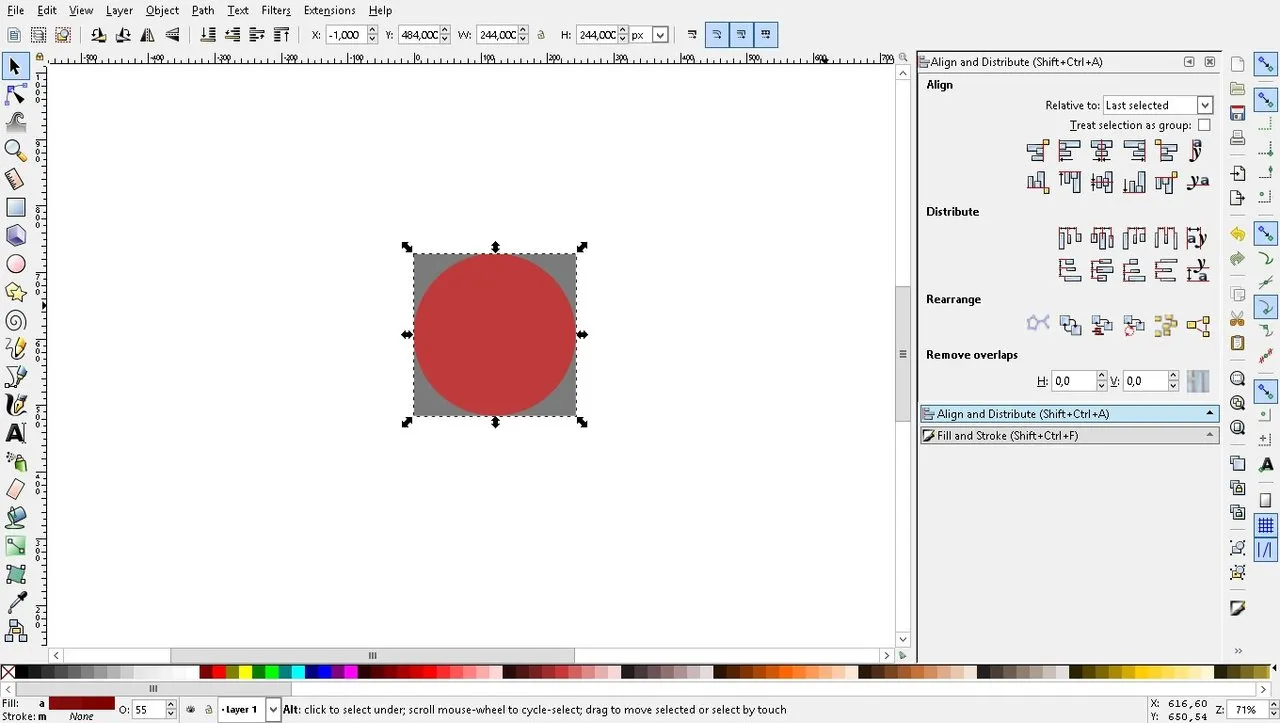Select the Selector arrow tool
The width and height of the screenshot is (1280, 723).
(15, 67)
